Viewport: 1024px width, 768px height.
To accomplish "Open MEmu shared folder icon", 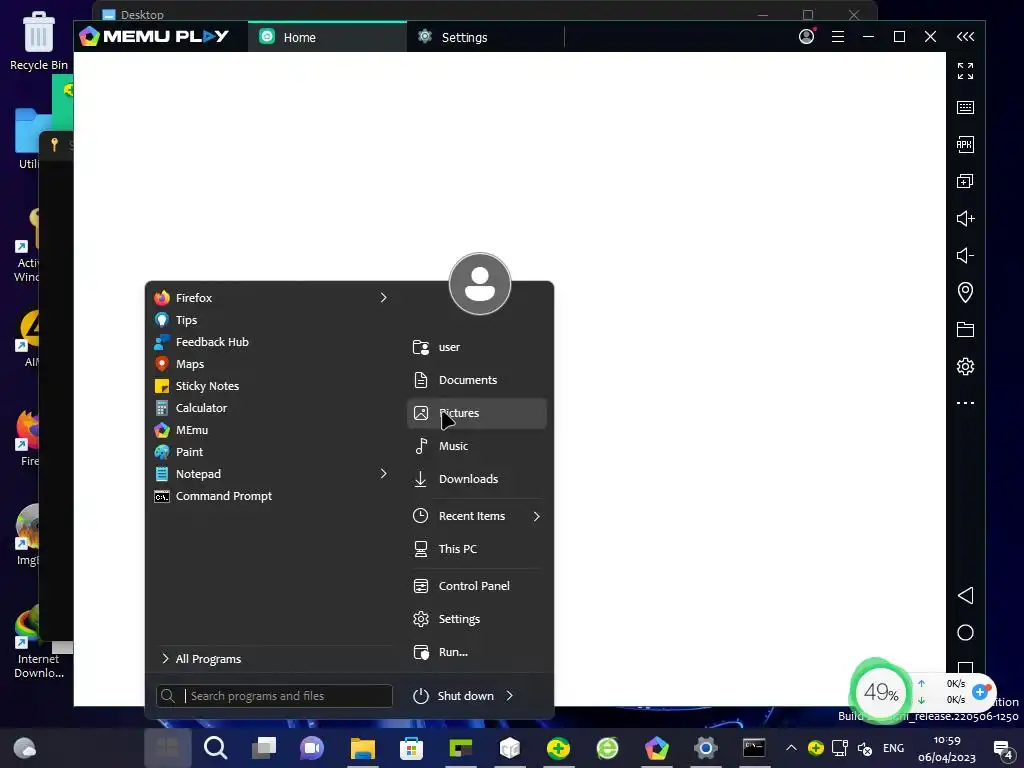I will pos(965,330).
